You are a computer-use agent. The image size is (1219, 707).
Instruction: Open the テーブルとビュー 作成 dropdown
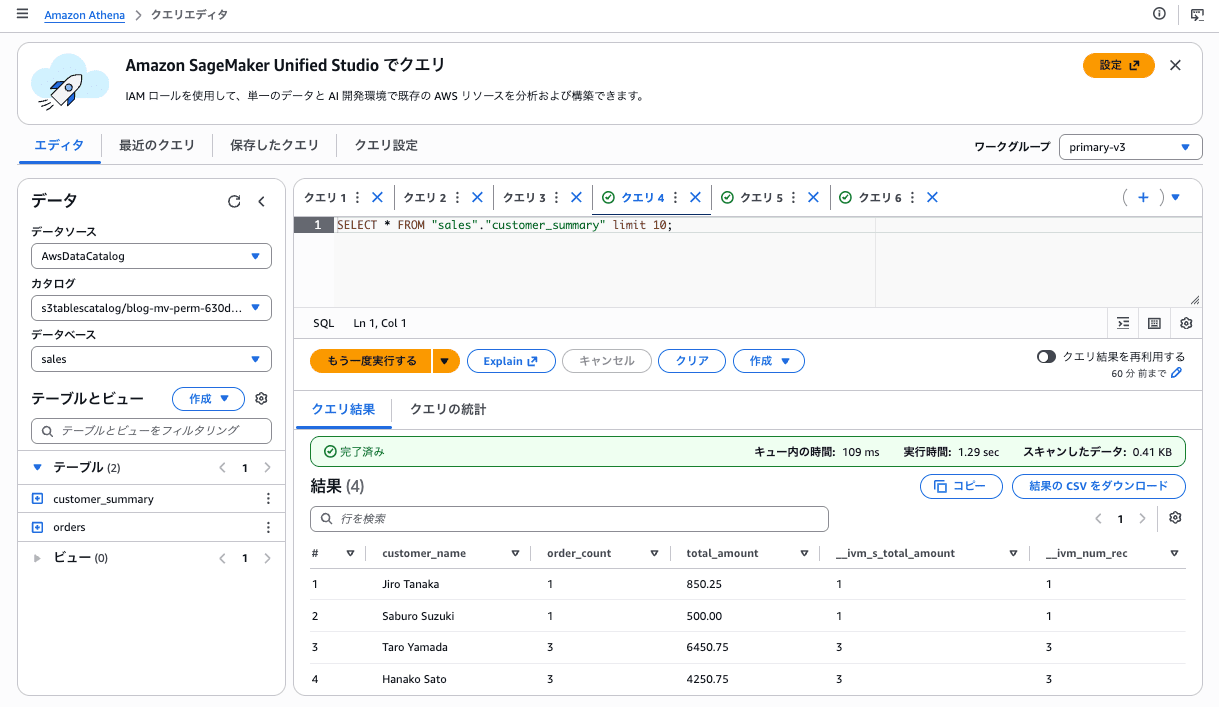coord(208,399)
